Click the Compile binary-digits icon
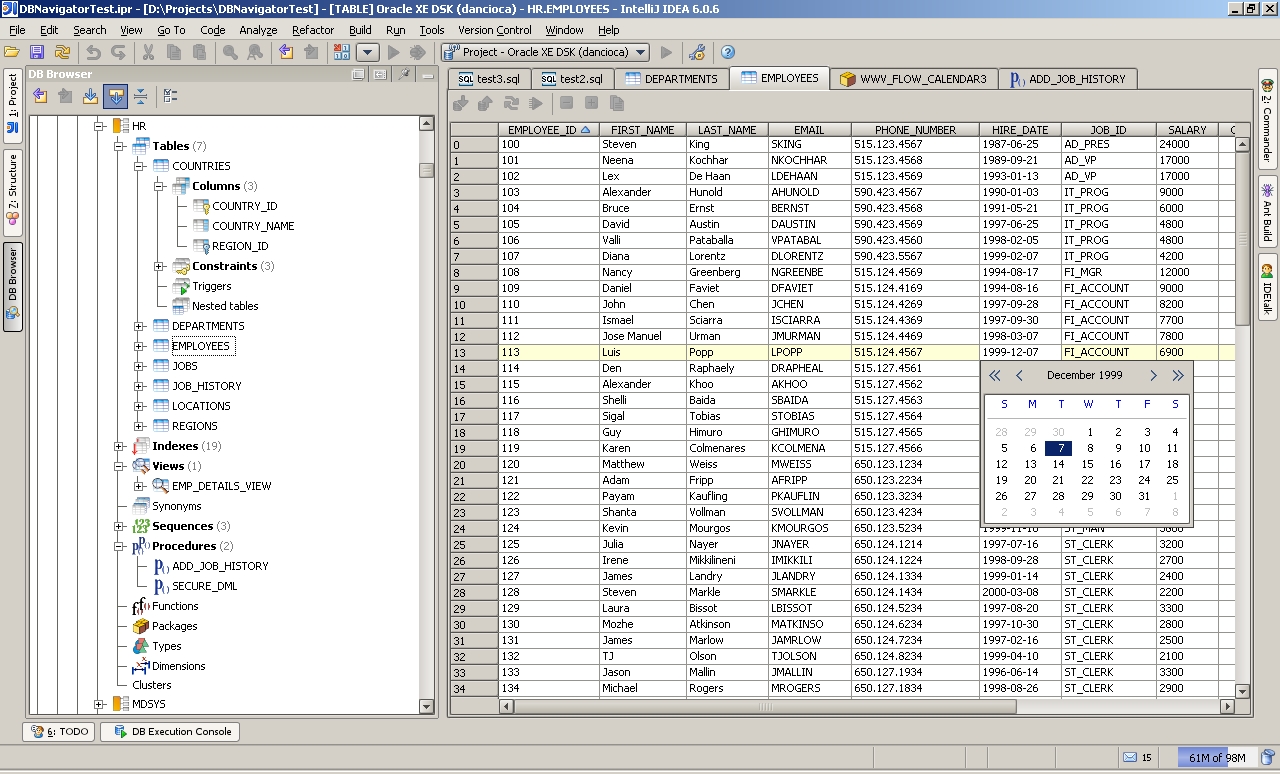 [x=342, y=52]
